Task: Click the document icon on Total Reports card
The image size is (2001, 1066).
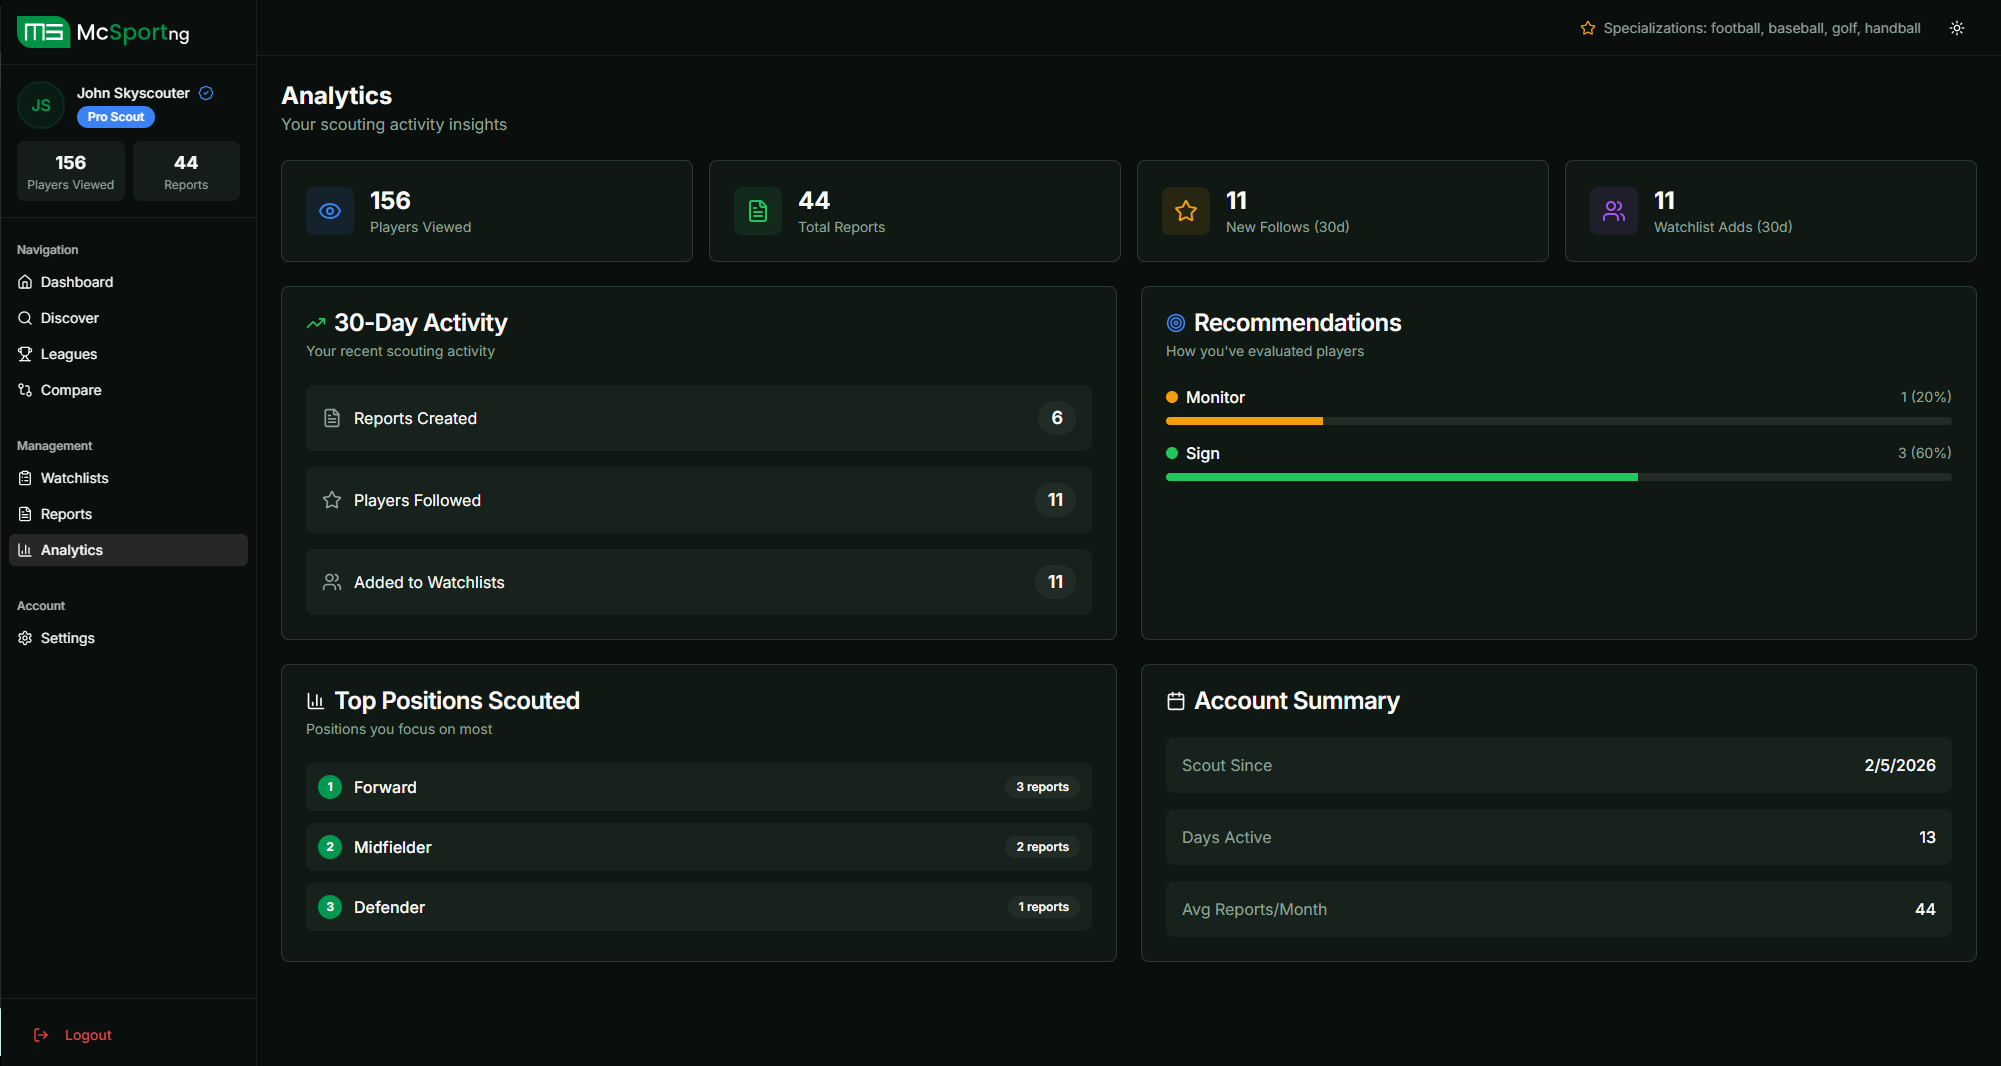Action: point(758,211)
